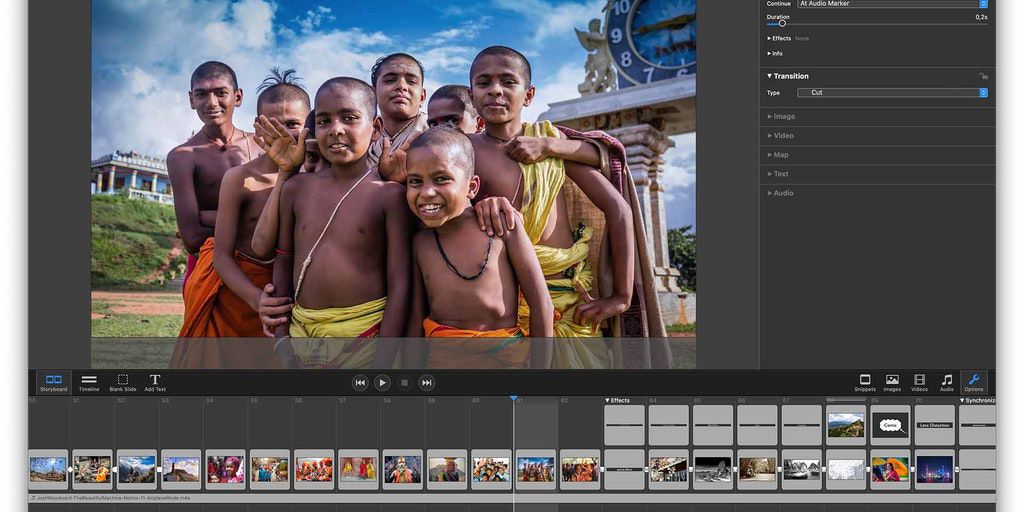Toggle the Options panel wrench icon
The width and height of the screenshot is (1024, 512).
click(x=973, y=382)
